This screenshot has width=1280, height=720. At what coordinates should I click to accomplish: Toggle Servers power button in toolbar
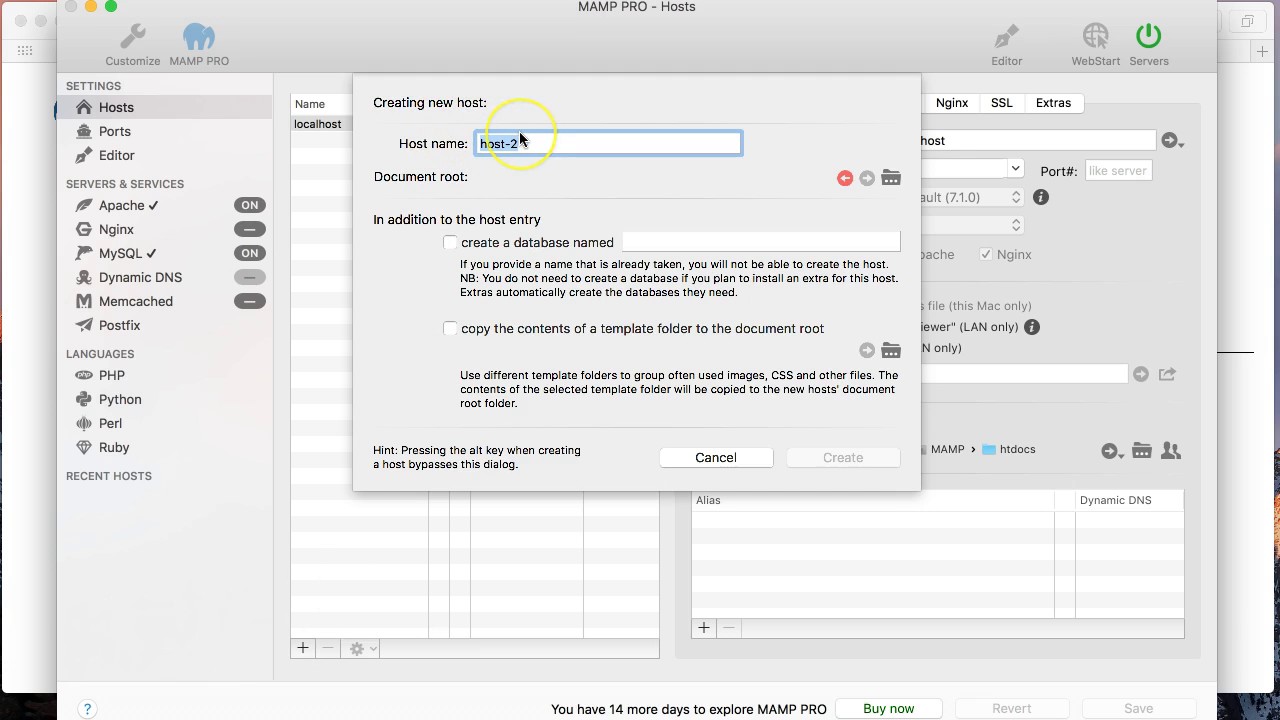(x=1149, y=46)
